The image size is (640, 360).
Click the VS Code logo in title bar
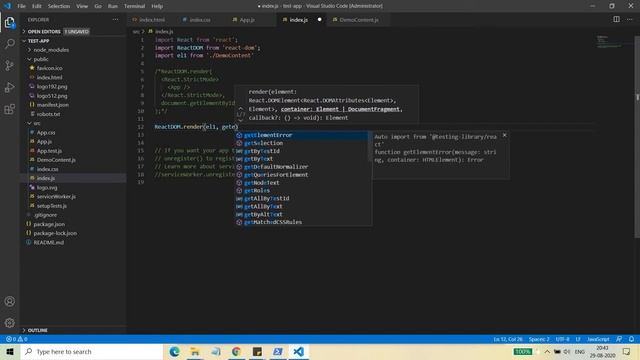pos(7,6)
